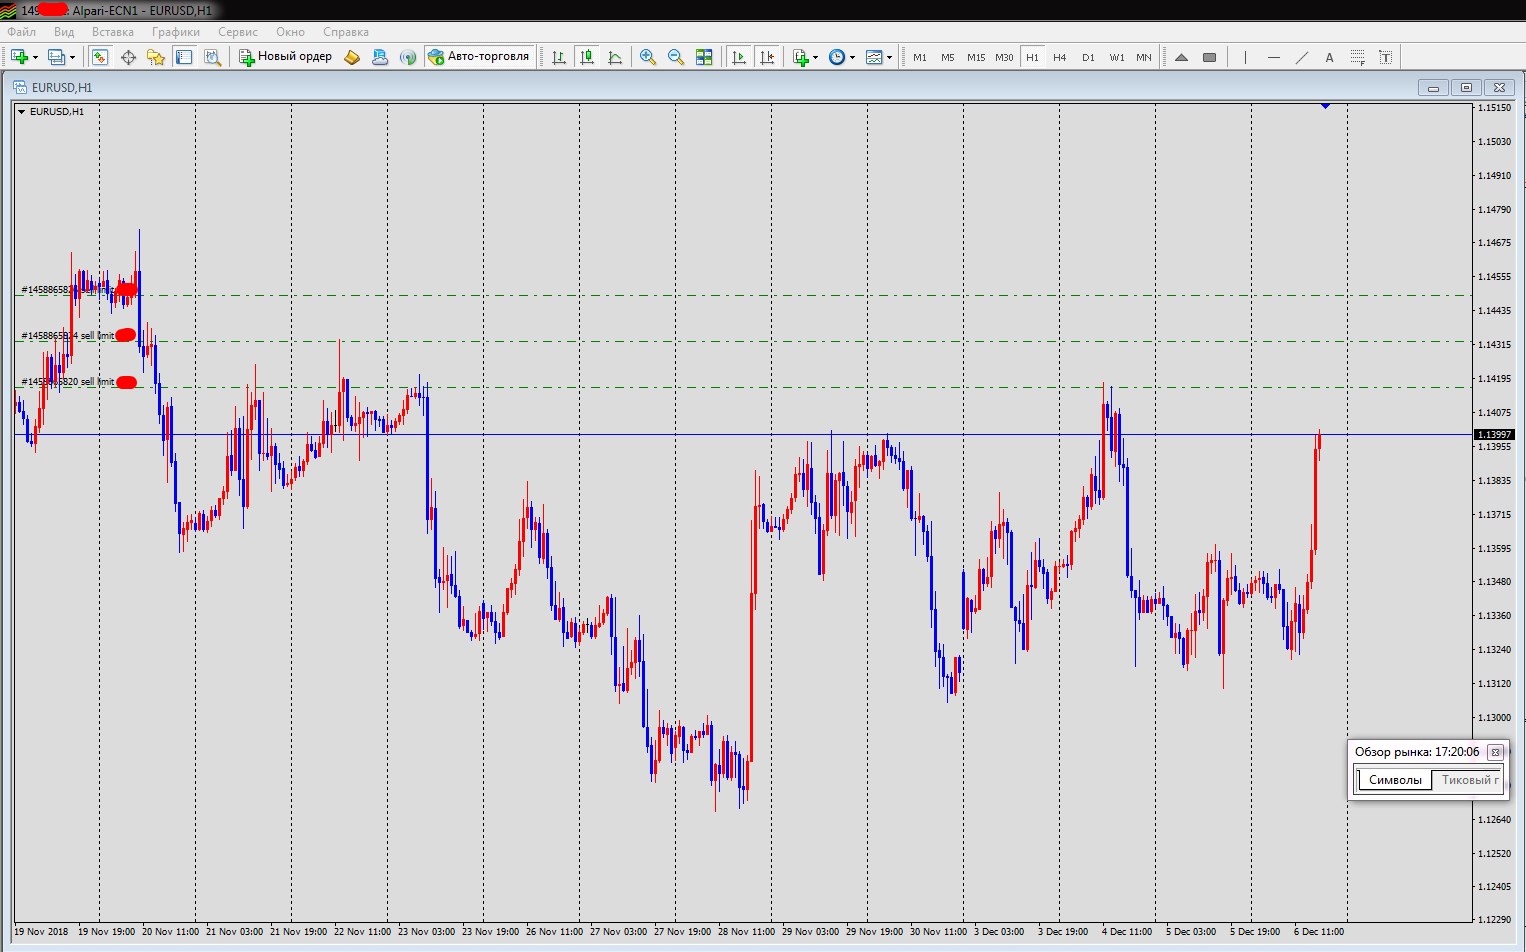Tile windows using the grid icon
The image size is (1526, 952).
point(704,58)
